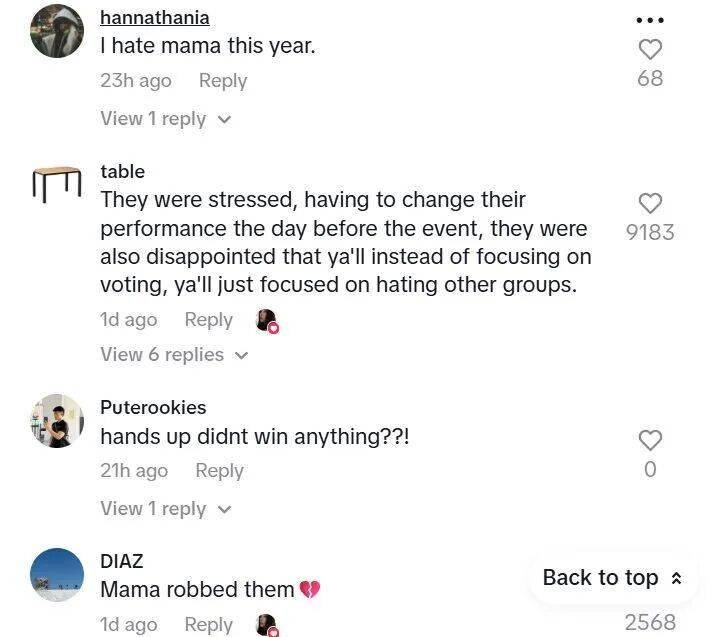The width and height of the screenshot is (709, 637).
Task: Like table's comment with the heart icon
Action: coord(650,203)
